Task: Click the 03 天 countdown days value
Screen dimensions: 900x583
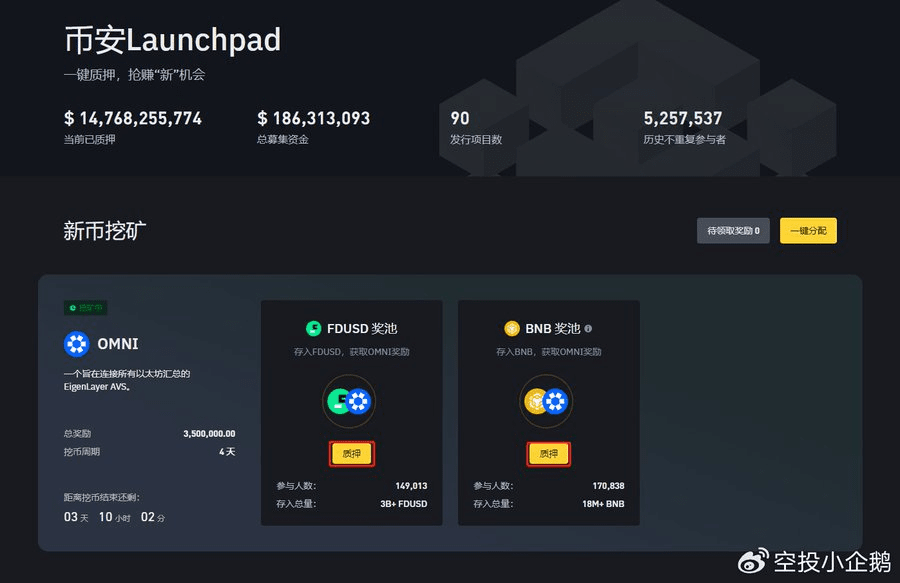Action: click(x=76, y=517)
